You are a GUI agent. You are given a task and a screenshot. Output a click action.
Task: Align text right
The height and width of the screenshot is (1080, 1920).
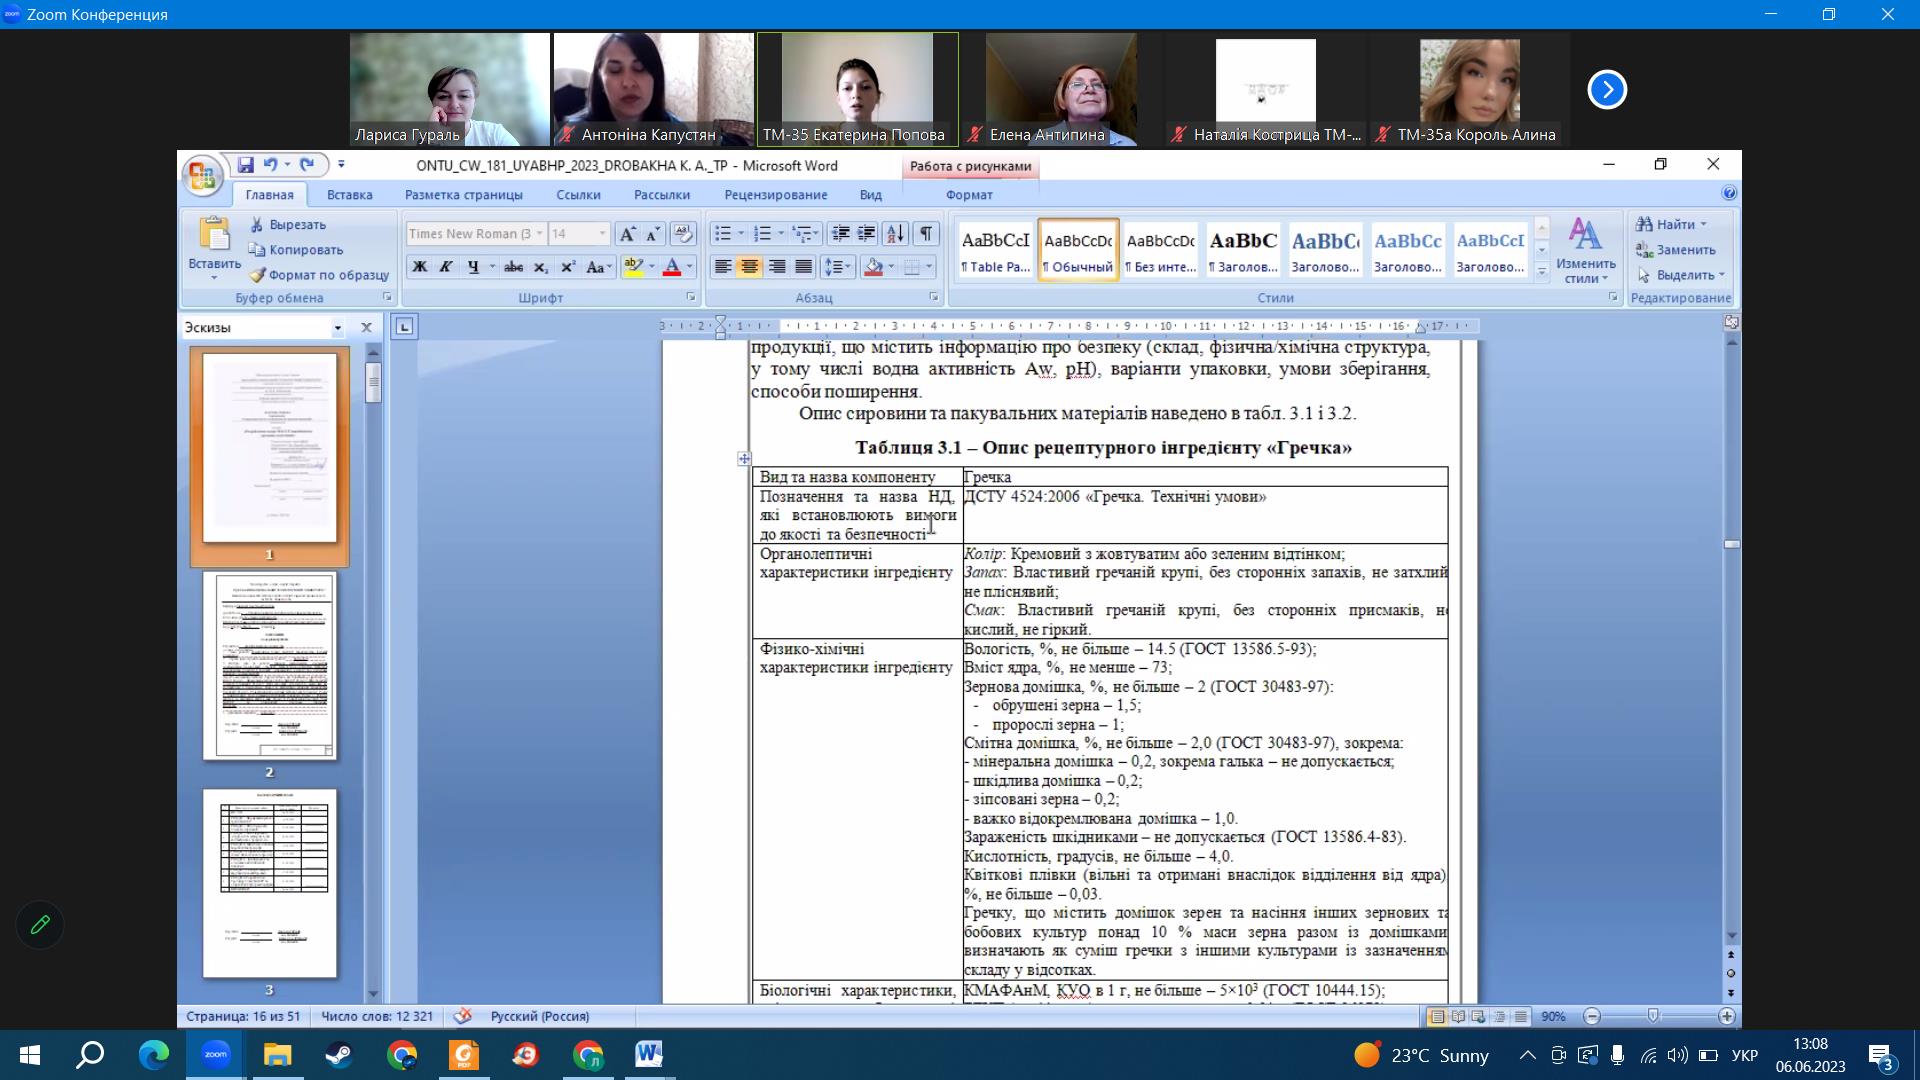pos(776,267)
